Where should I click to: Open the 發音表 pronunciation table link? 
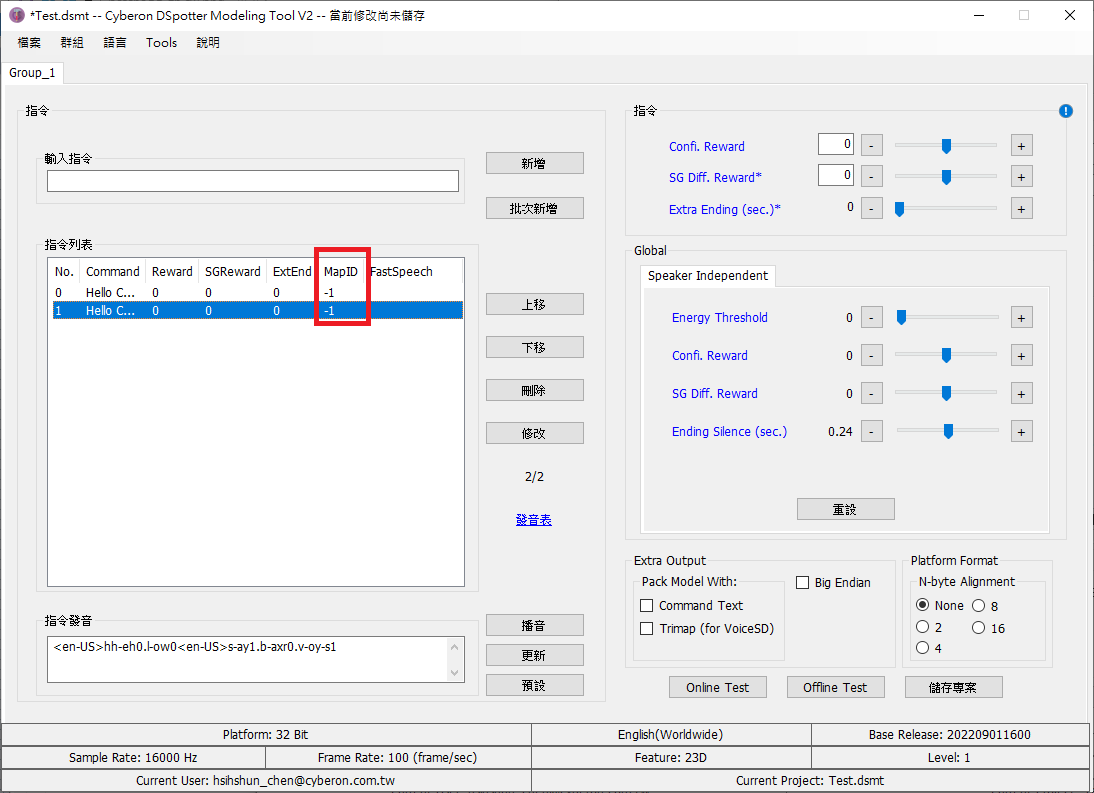(534, 519)
